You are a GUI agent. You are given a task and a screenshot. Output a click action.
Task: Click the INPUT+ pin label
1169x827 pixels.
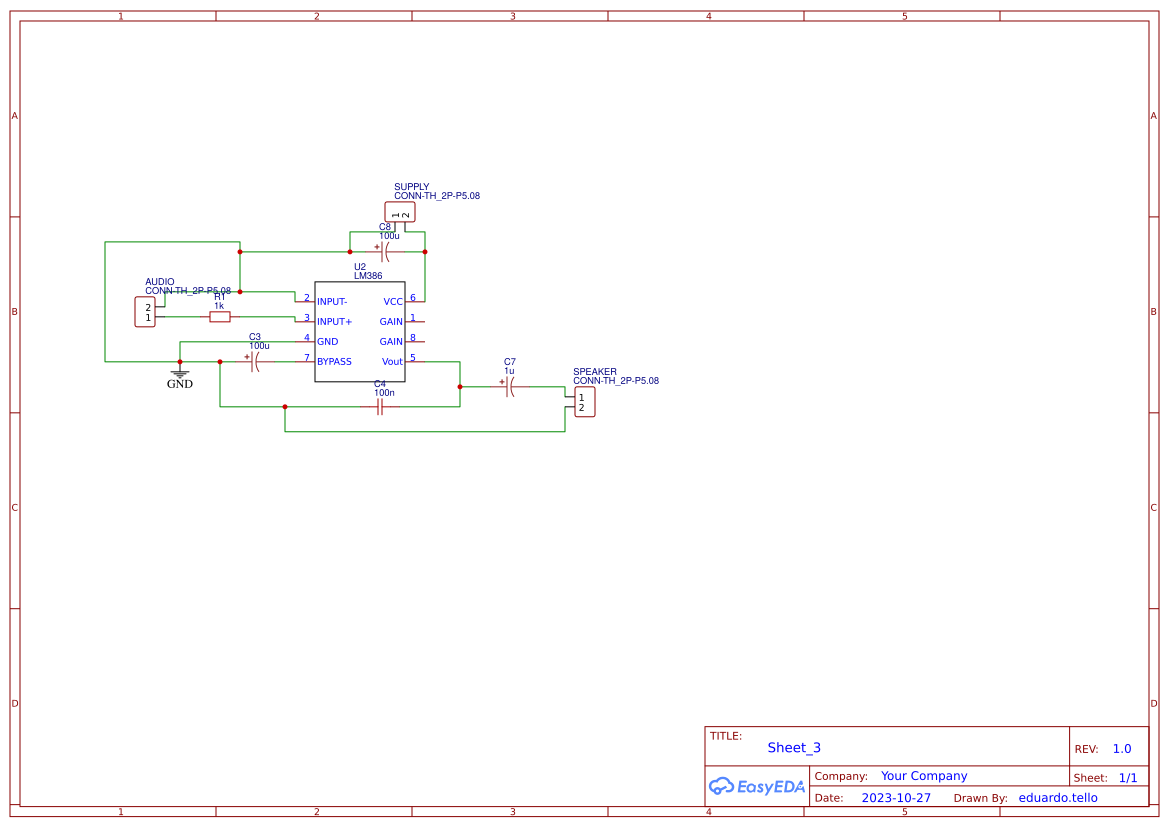coord(334,322)
